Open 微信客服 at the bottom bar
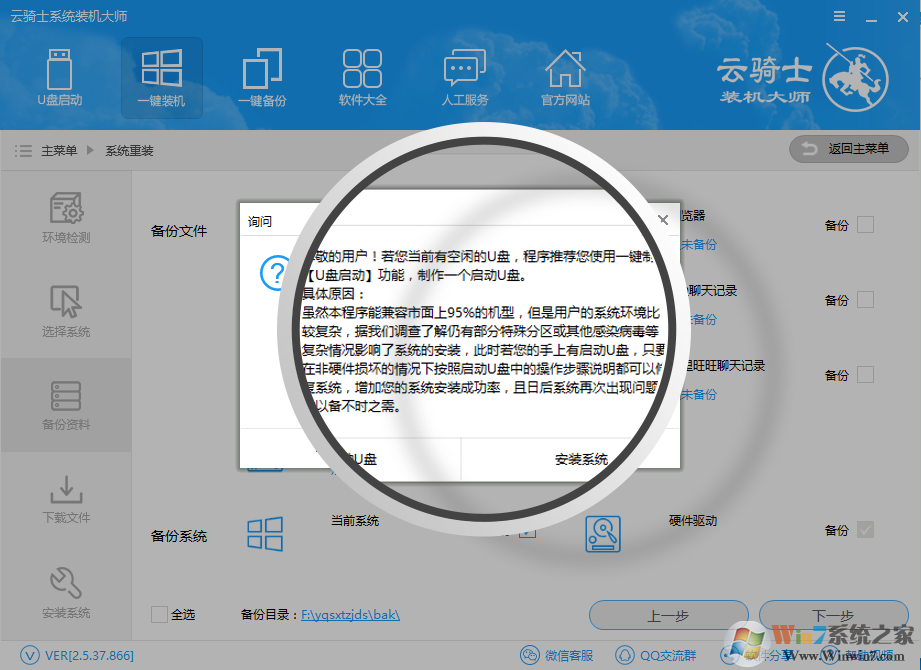 pos(556,654)
